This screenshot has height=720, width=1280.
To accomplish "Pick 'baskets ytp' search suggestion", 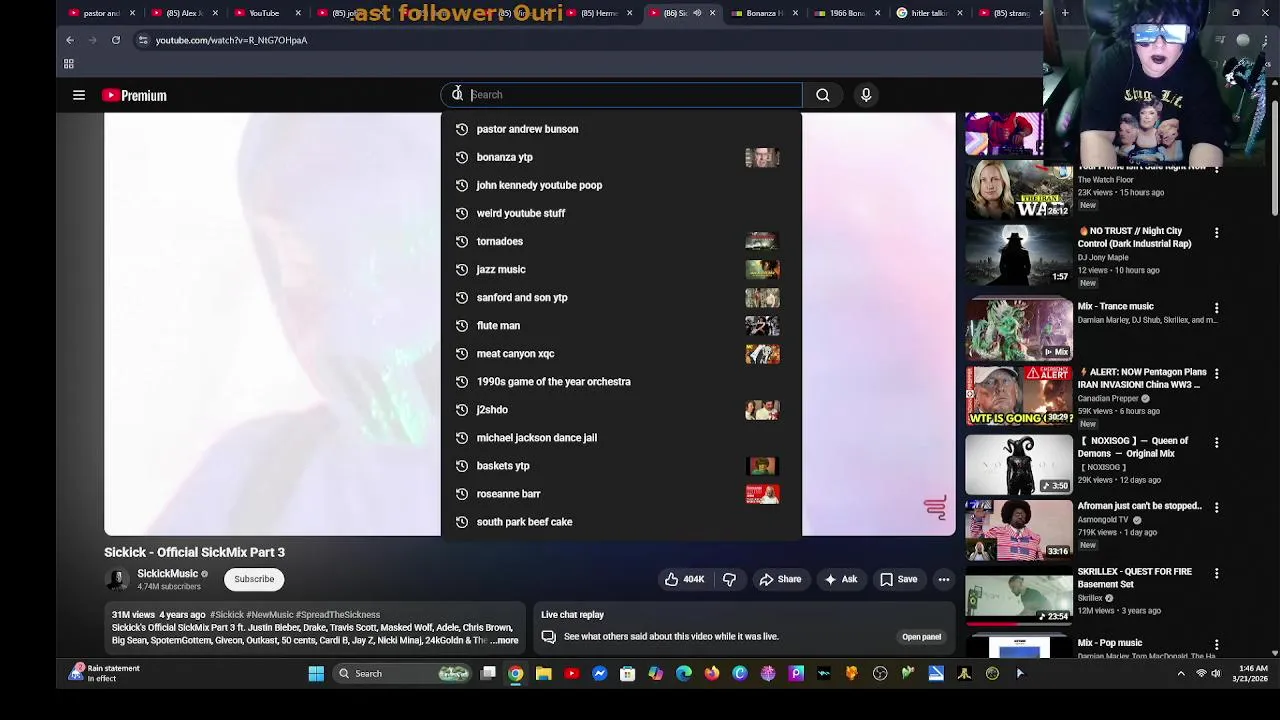I will [x=621, y=465].
